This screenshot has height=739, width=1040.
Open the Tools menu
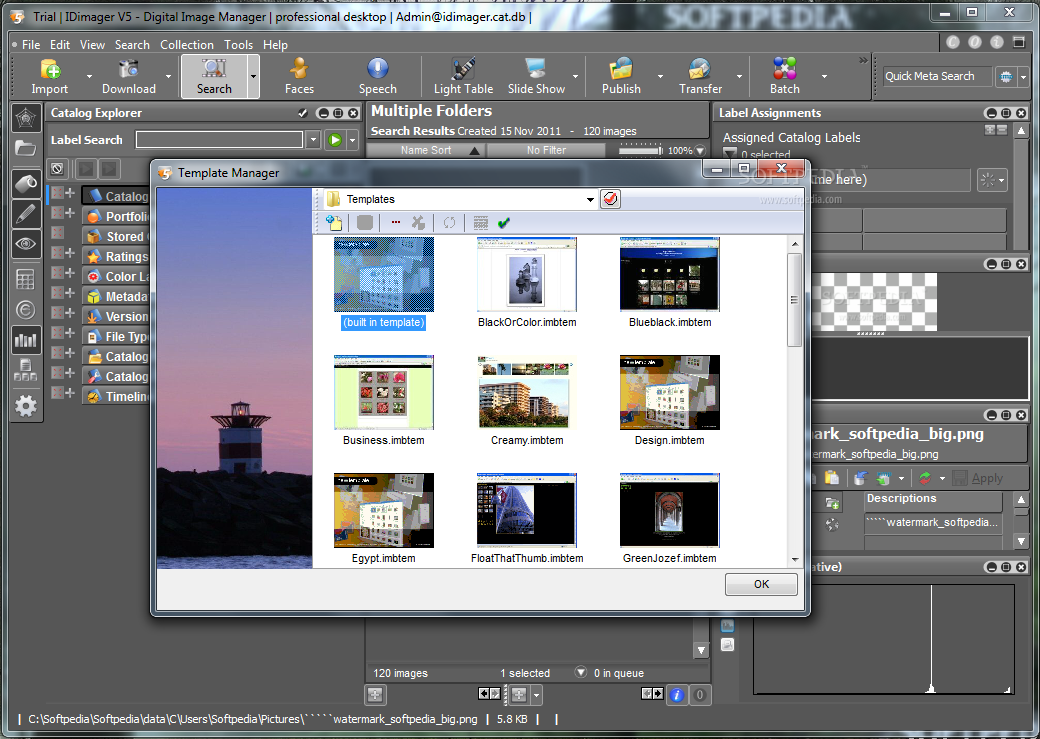coord(238,44)
